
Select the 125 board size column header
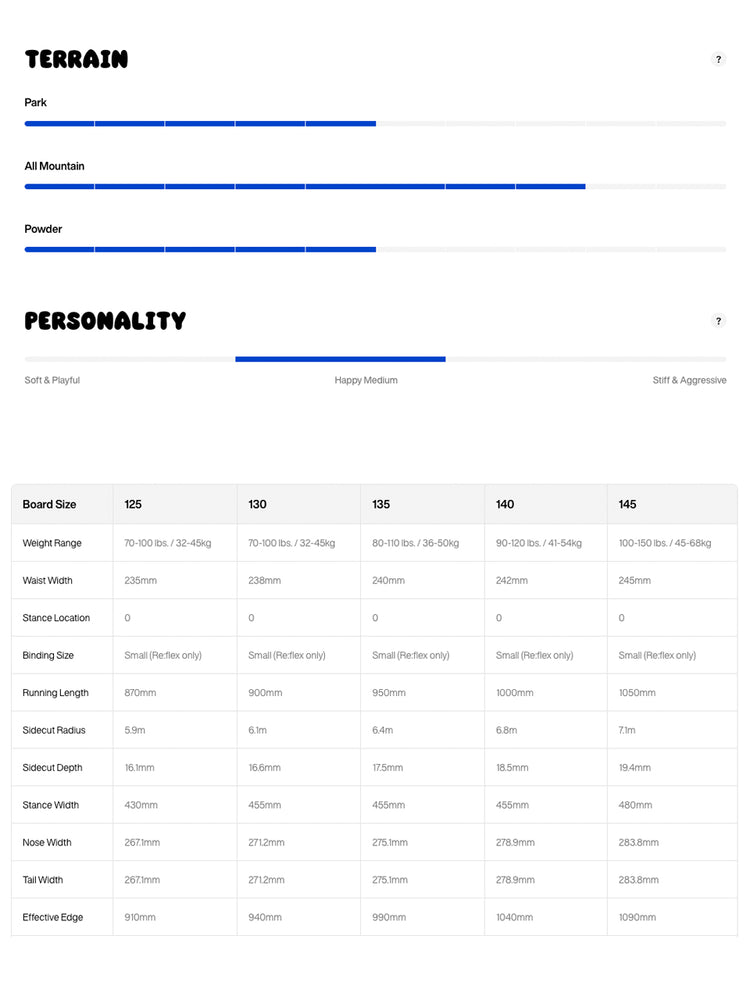(133, 504)
